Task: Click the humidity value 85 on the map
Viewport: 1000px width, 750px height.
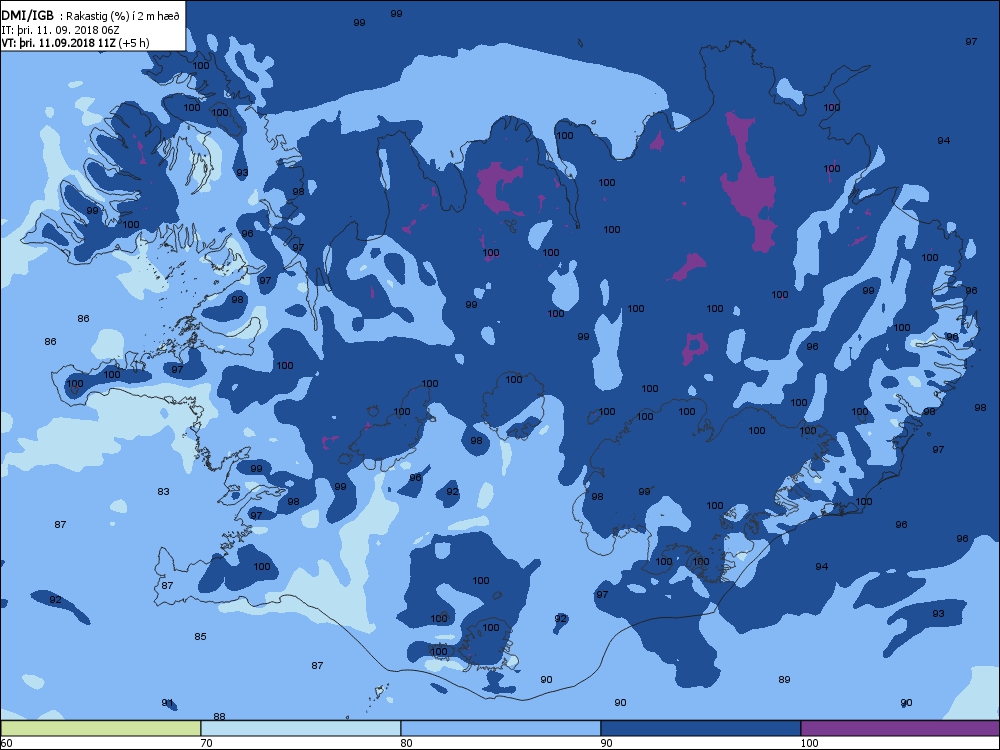Action: pos(200,636)
